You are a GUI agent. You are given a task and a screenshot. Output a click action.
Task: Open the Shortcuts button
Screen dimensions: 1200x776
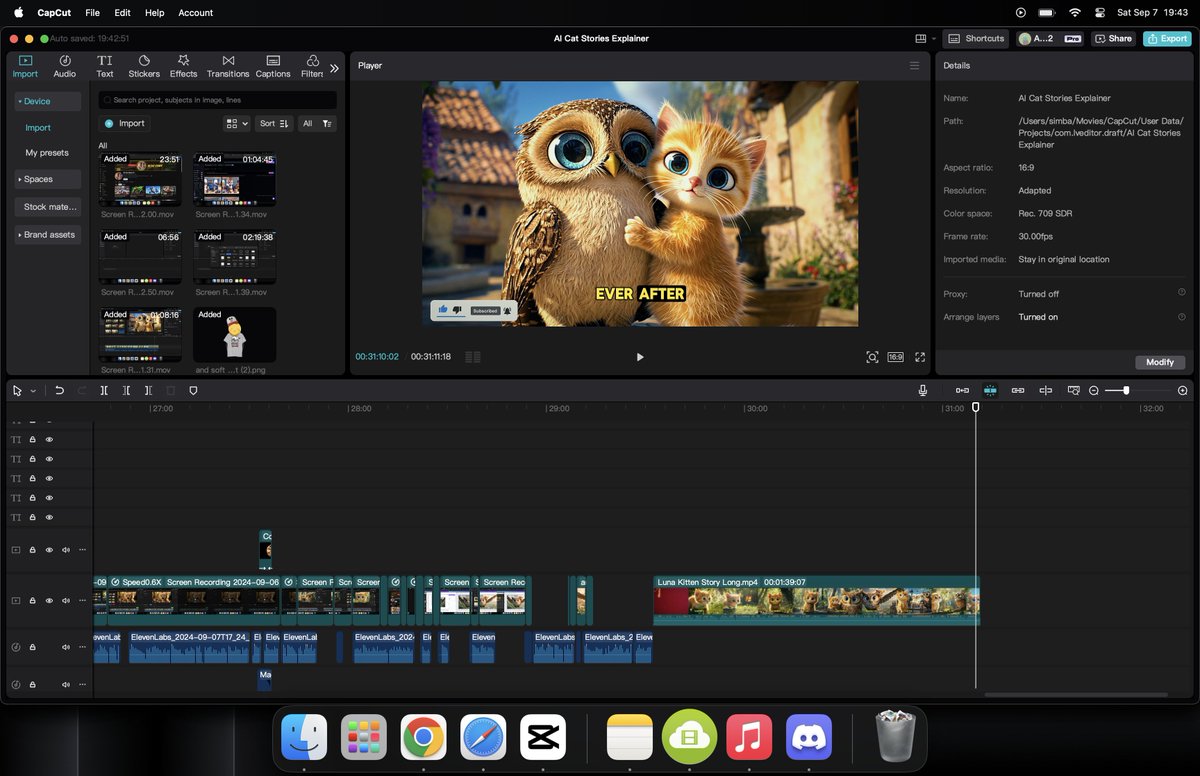pyautogui.click(x=976, y=38)
